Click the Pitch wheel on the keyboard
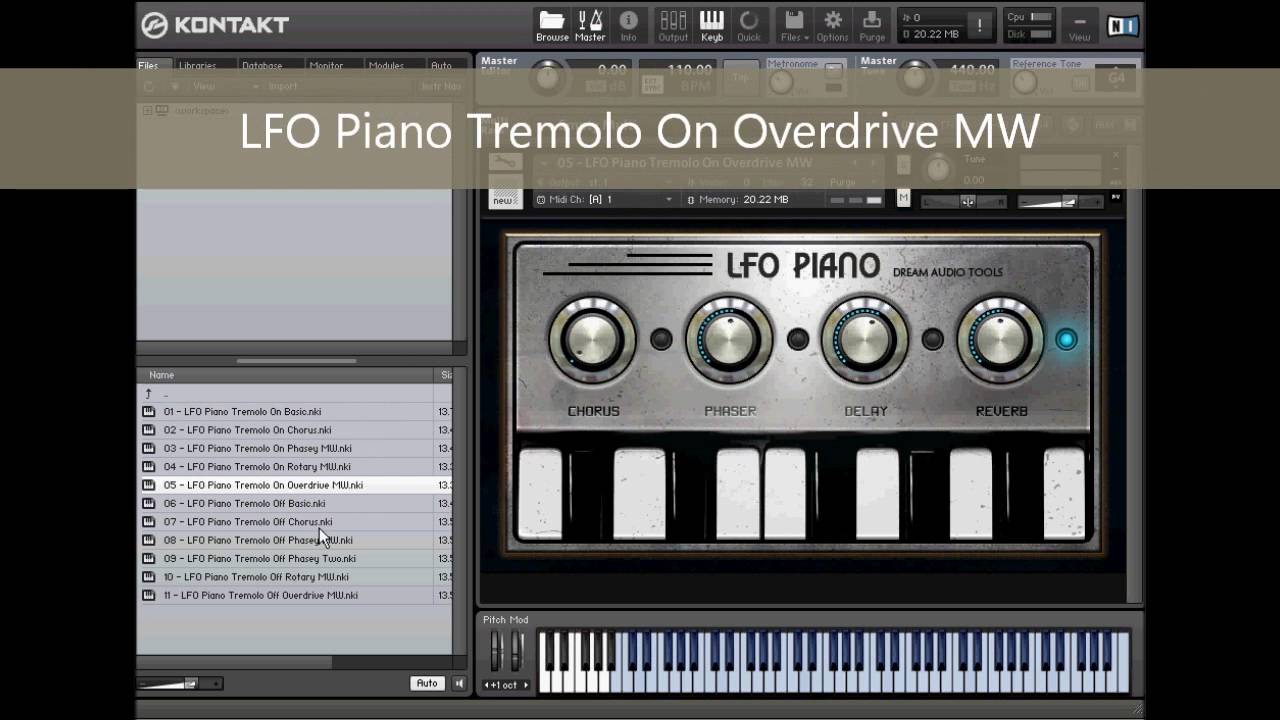This screenshot has width=1280, height=720. [x=494, y=651]
